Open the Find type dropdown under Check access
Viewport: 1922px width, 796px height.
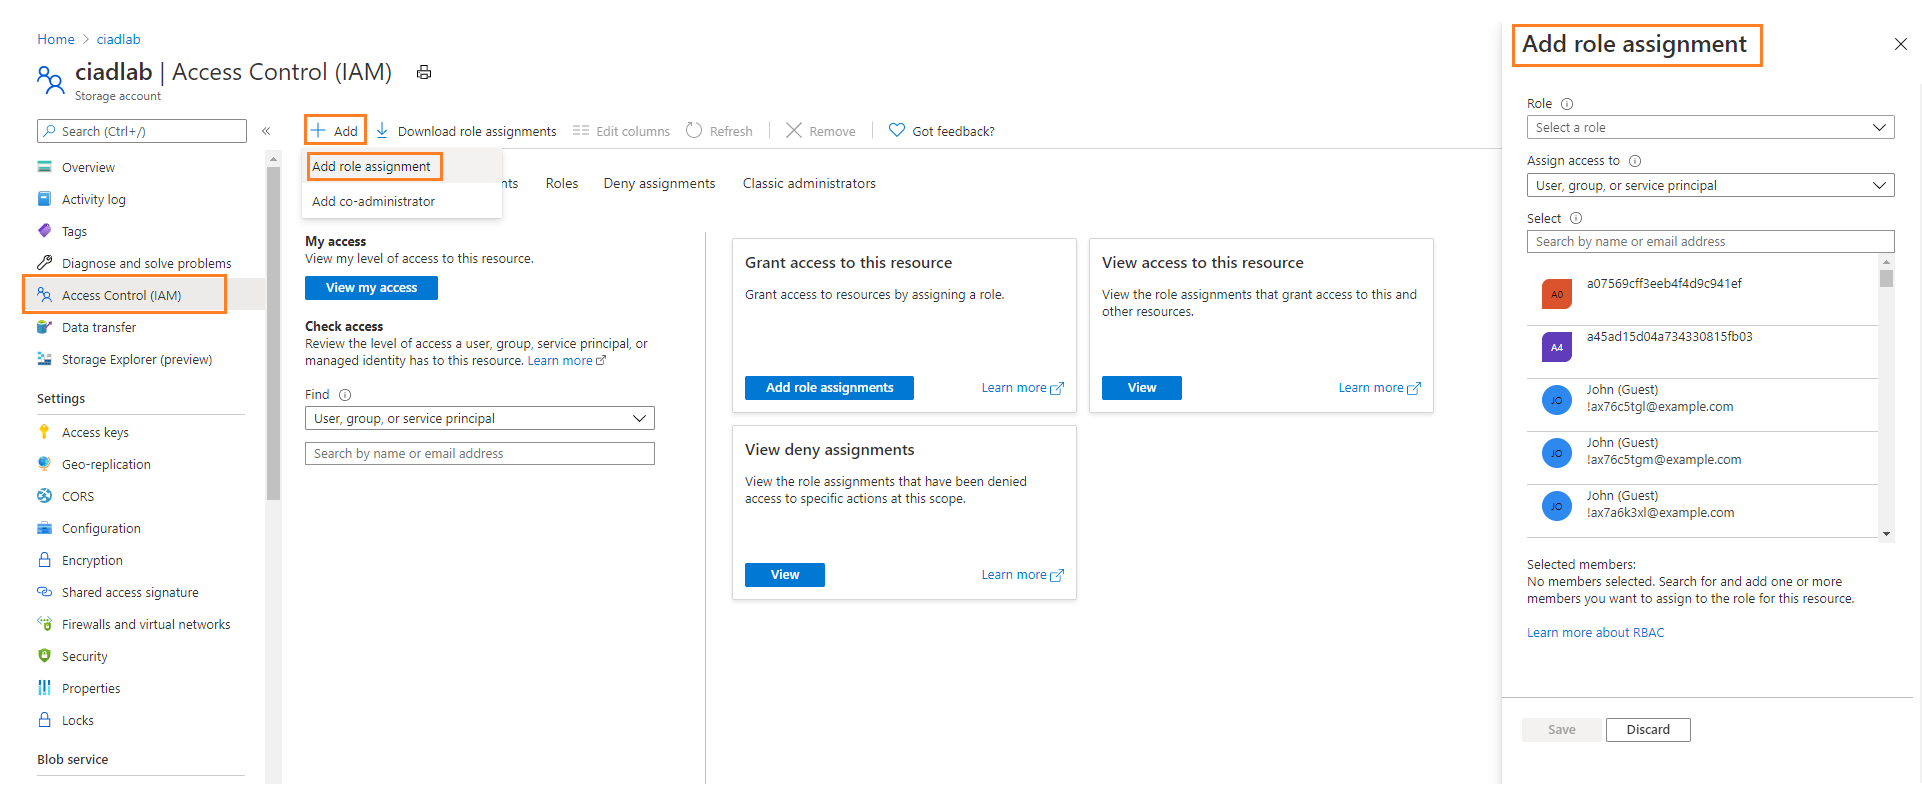[479, 419]
